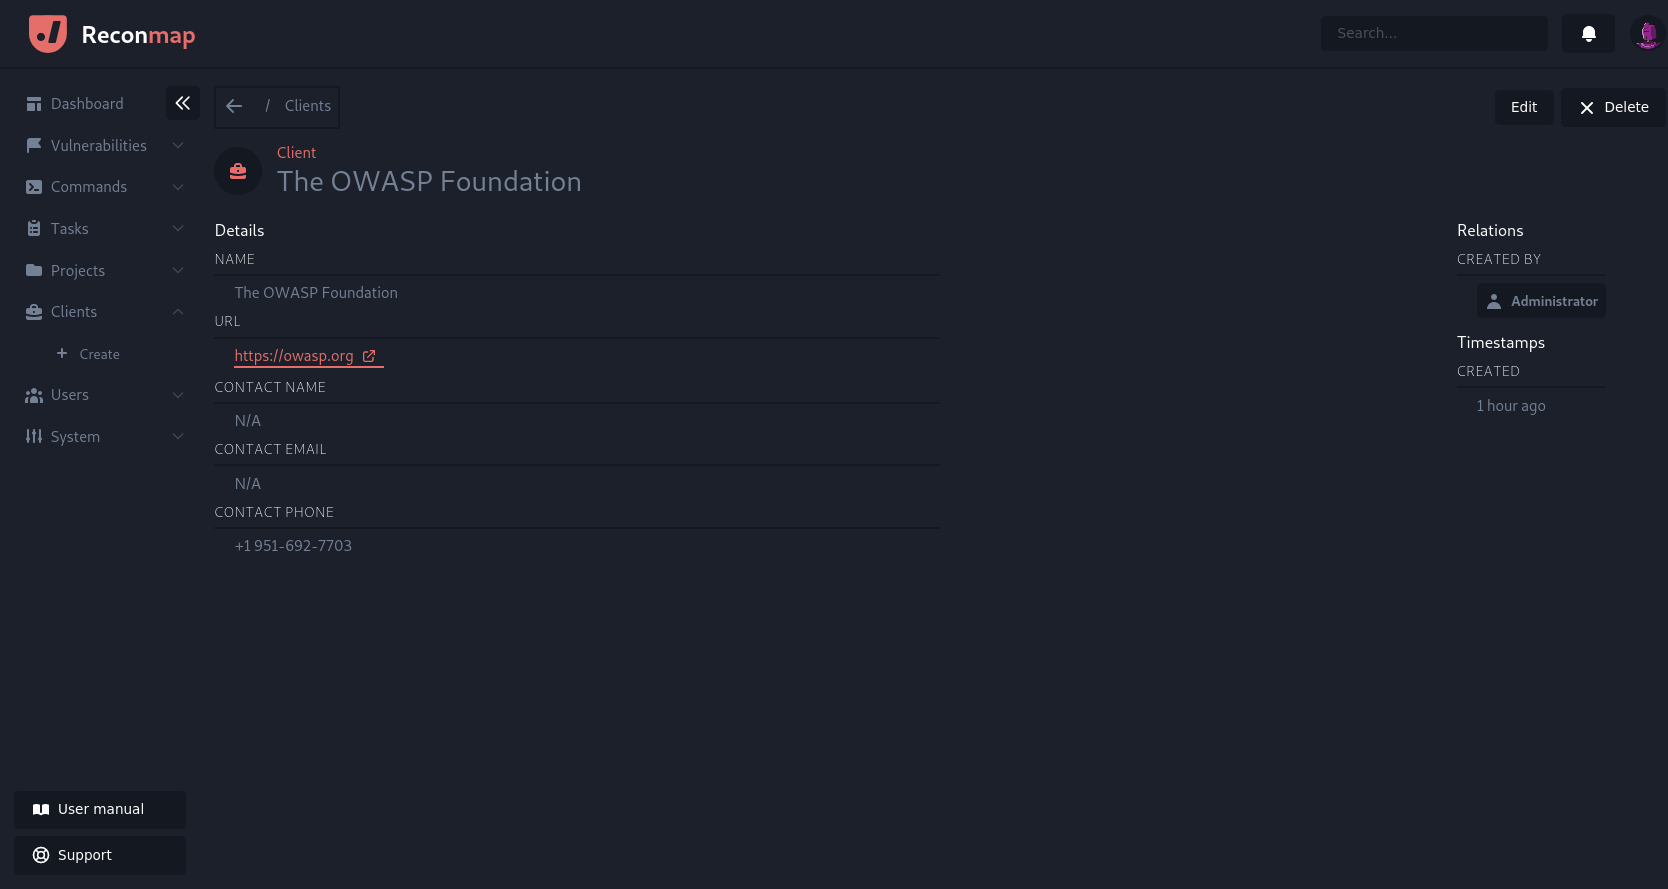Collapse the Clients menu chevron
This screenshot has width=1668, height=889.
(x=178, y=312)
